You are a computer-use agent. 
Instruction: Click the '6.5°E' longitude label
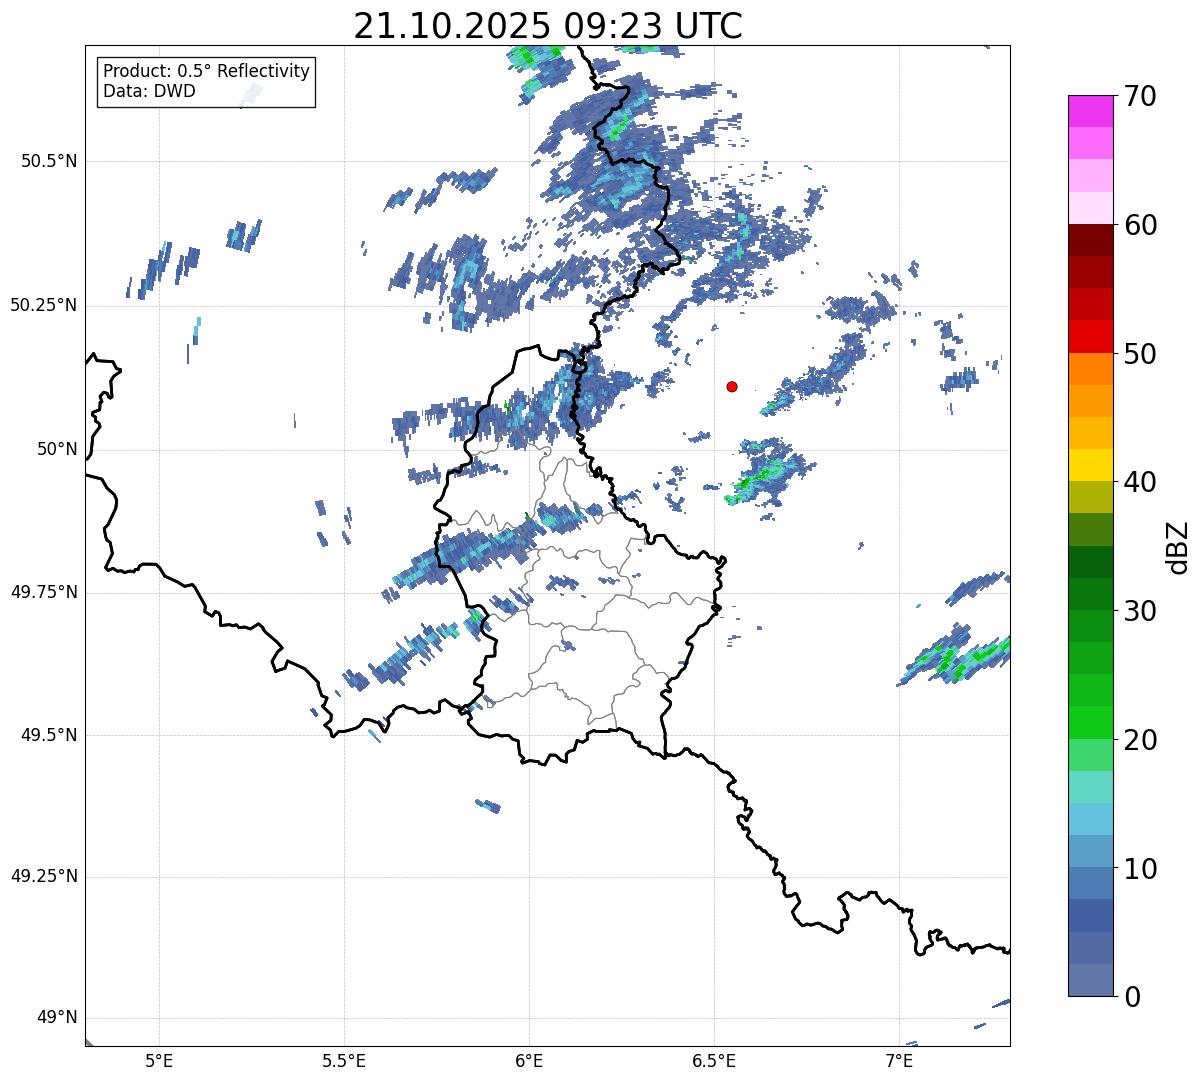tap(714, 1061)
